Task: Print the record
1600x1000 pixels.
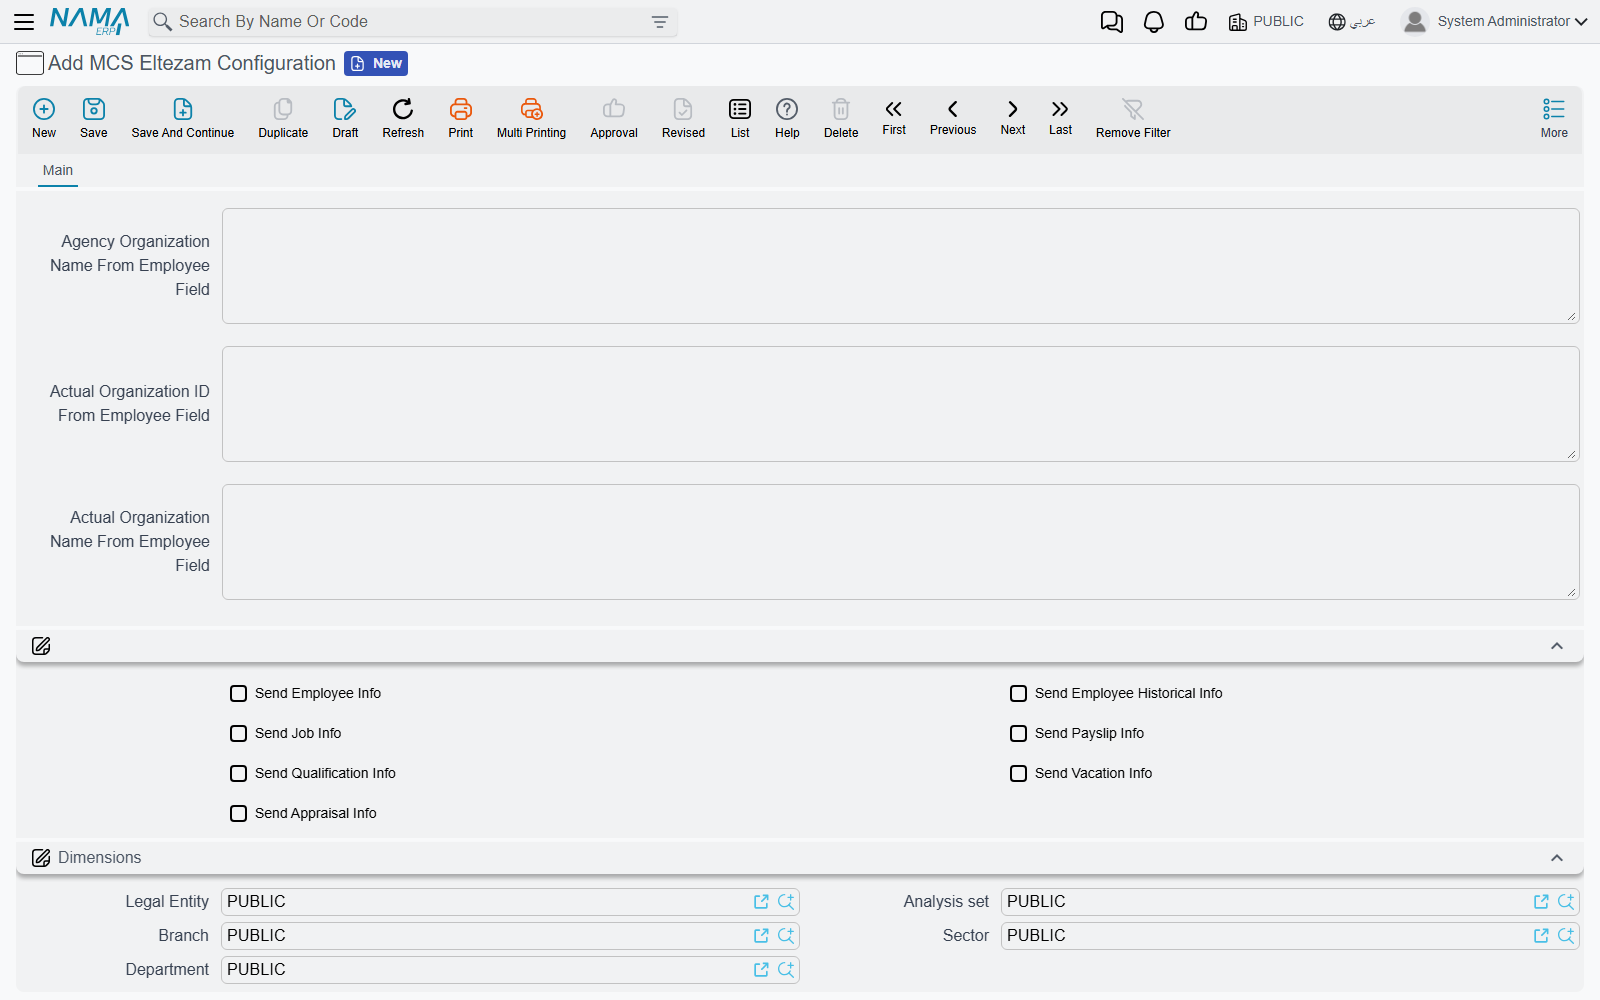Action: coord(461,118)
